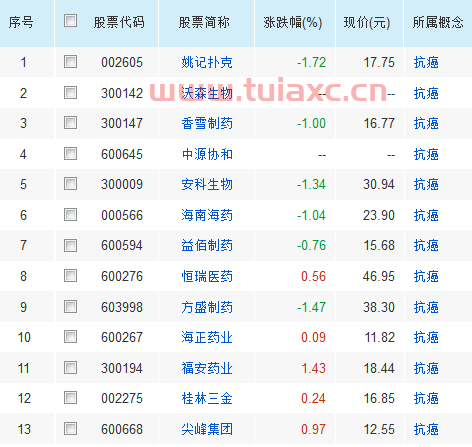The height and width of the screenshot is (447, 472).
Task: Open the 尖峰集团 stock link
Action: point(207,429)
